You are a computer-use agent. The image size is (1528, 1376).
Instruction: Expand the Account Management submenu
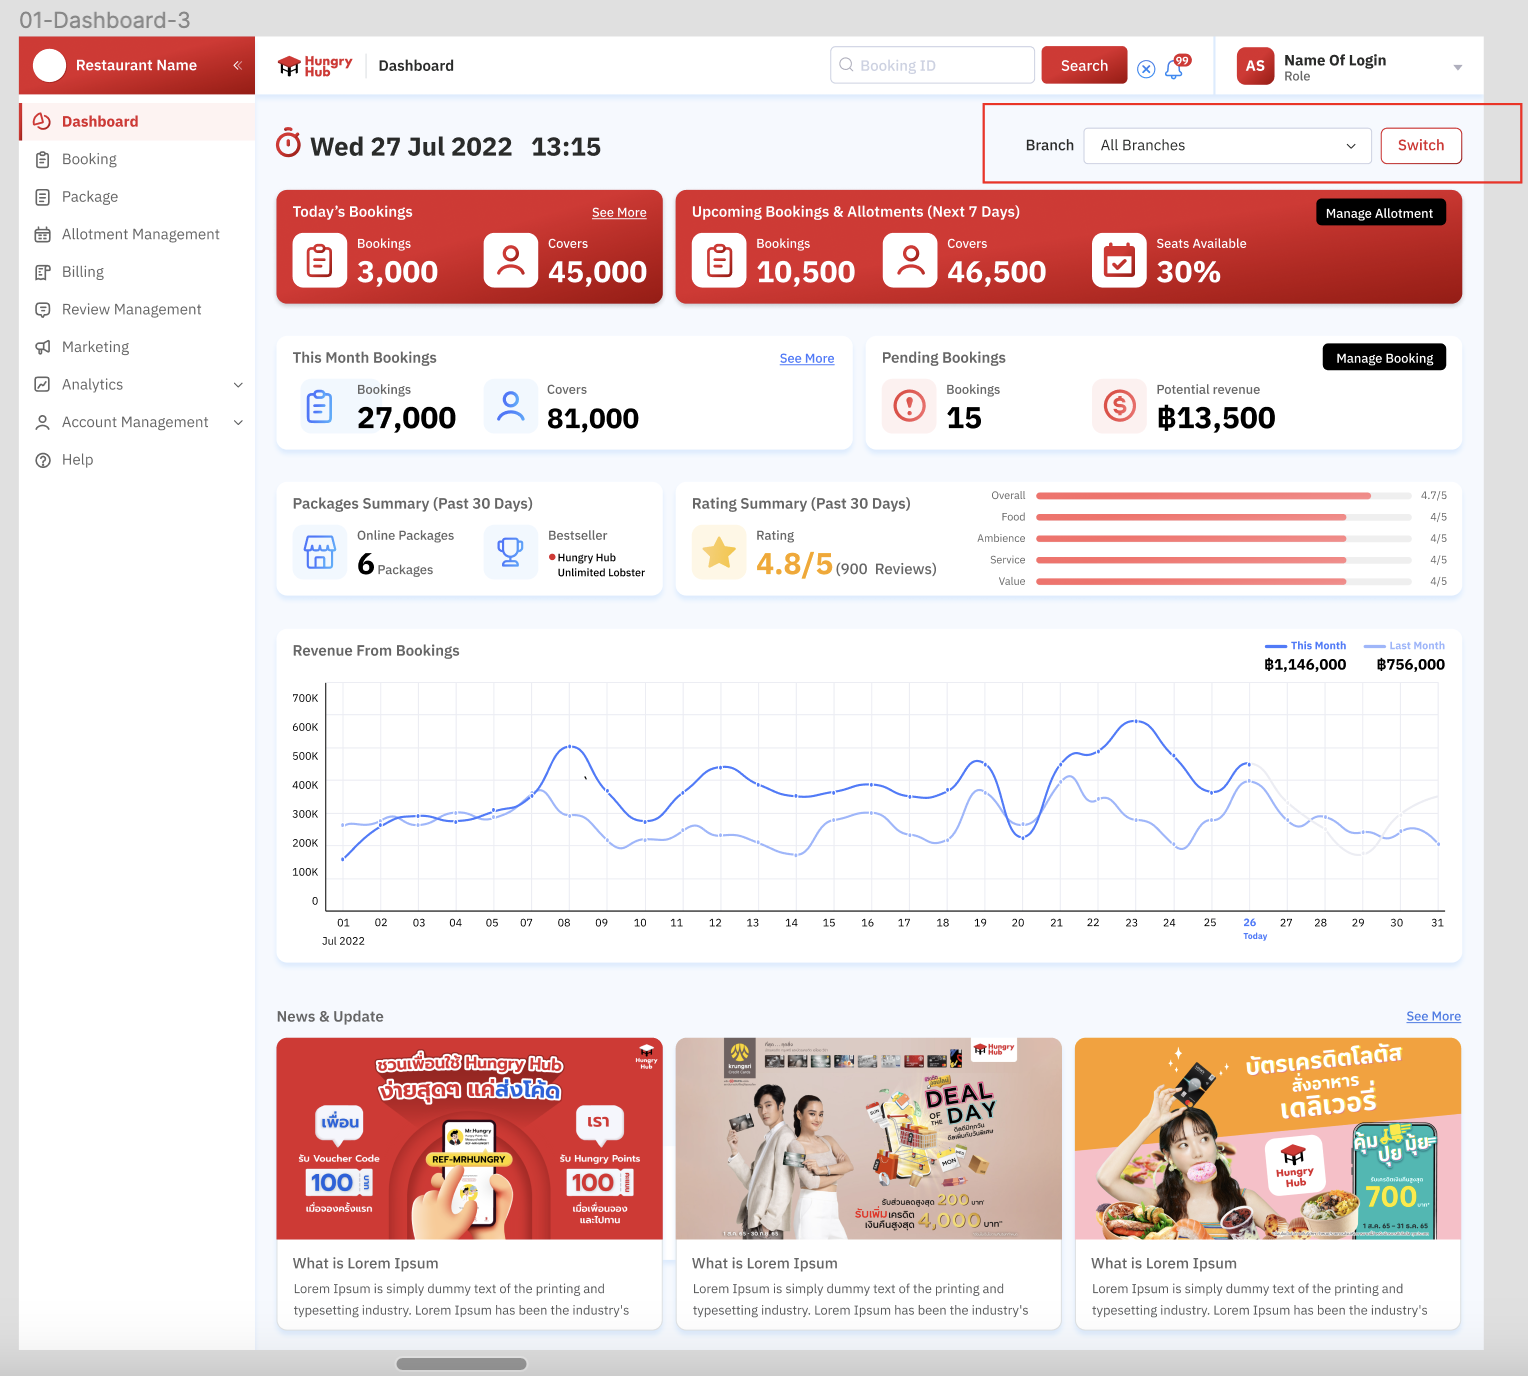pyautogui.click(x=238, y=423)
